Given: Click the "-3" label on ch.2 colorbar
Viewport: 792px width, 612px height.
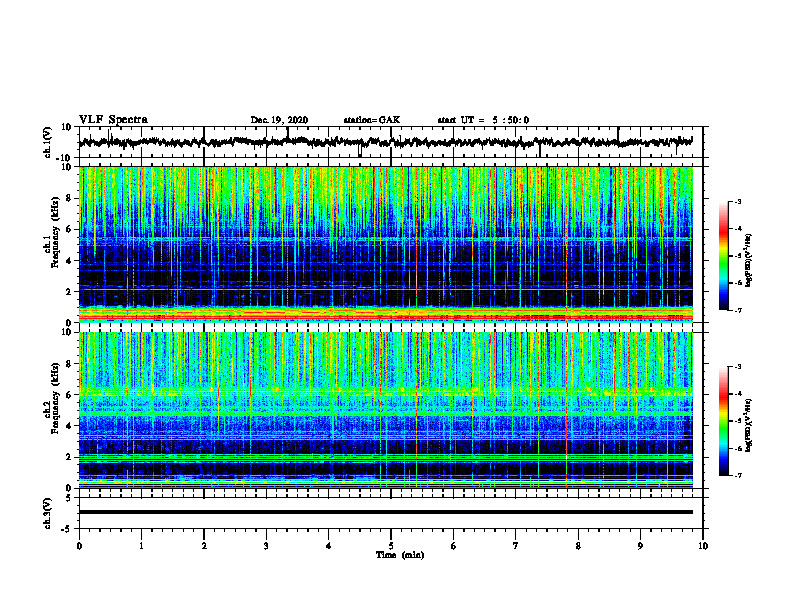Looking at the screenshot, I should pyautogui.click(x=738, y=367).
